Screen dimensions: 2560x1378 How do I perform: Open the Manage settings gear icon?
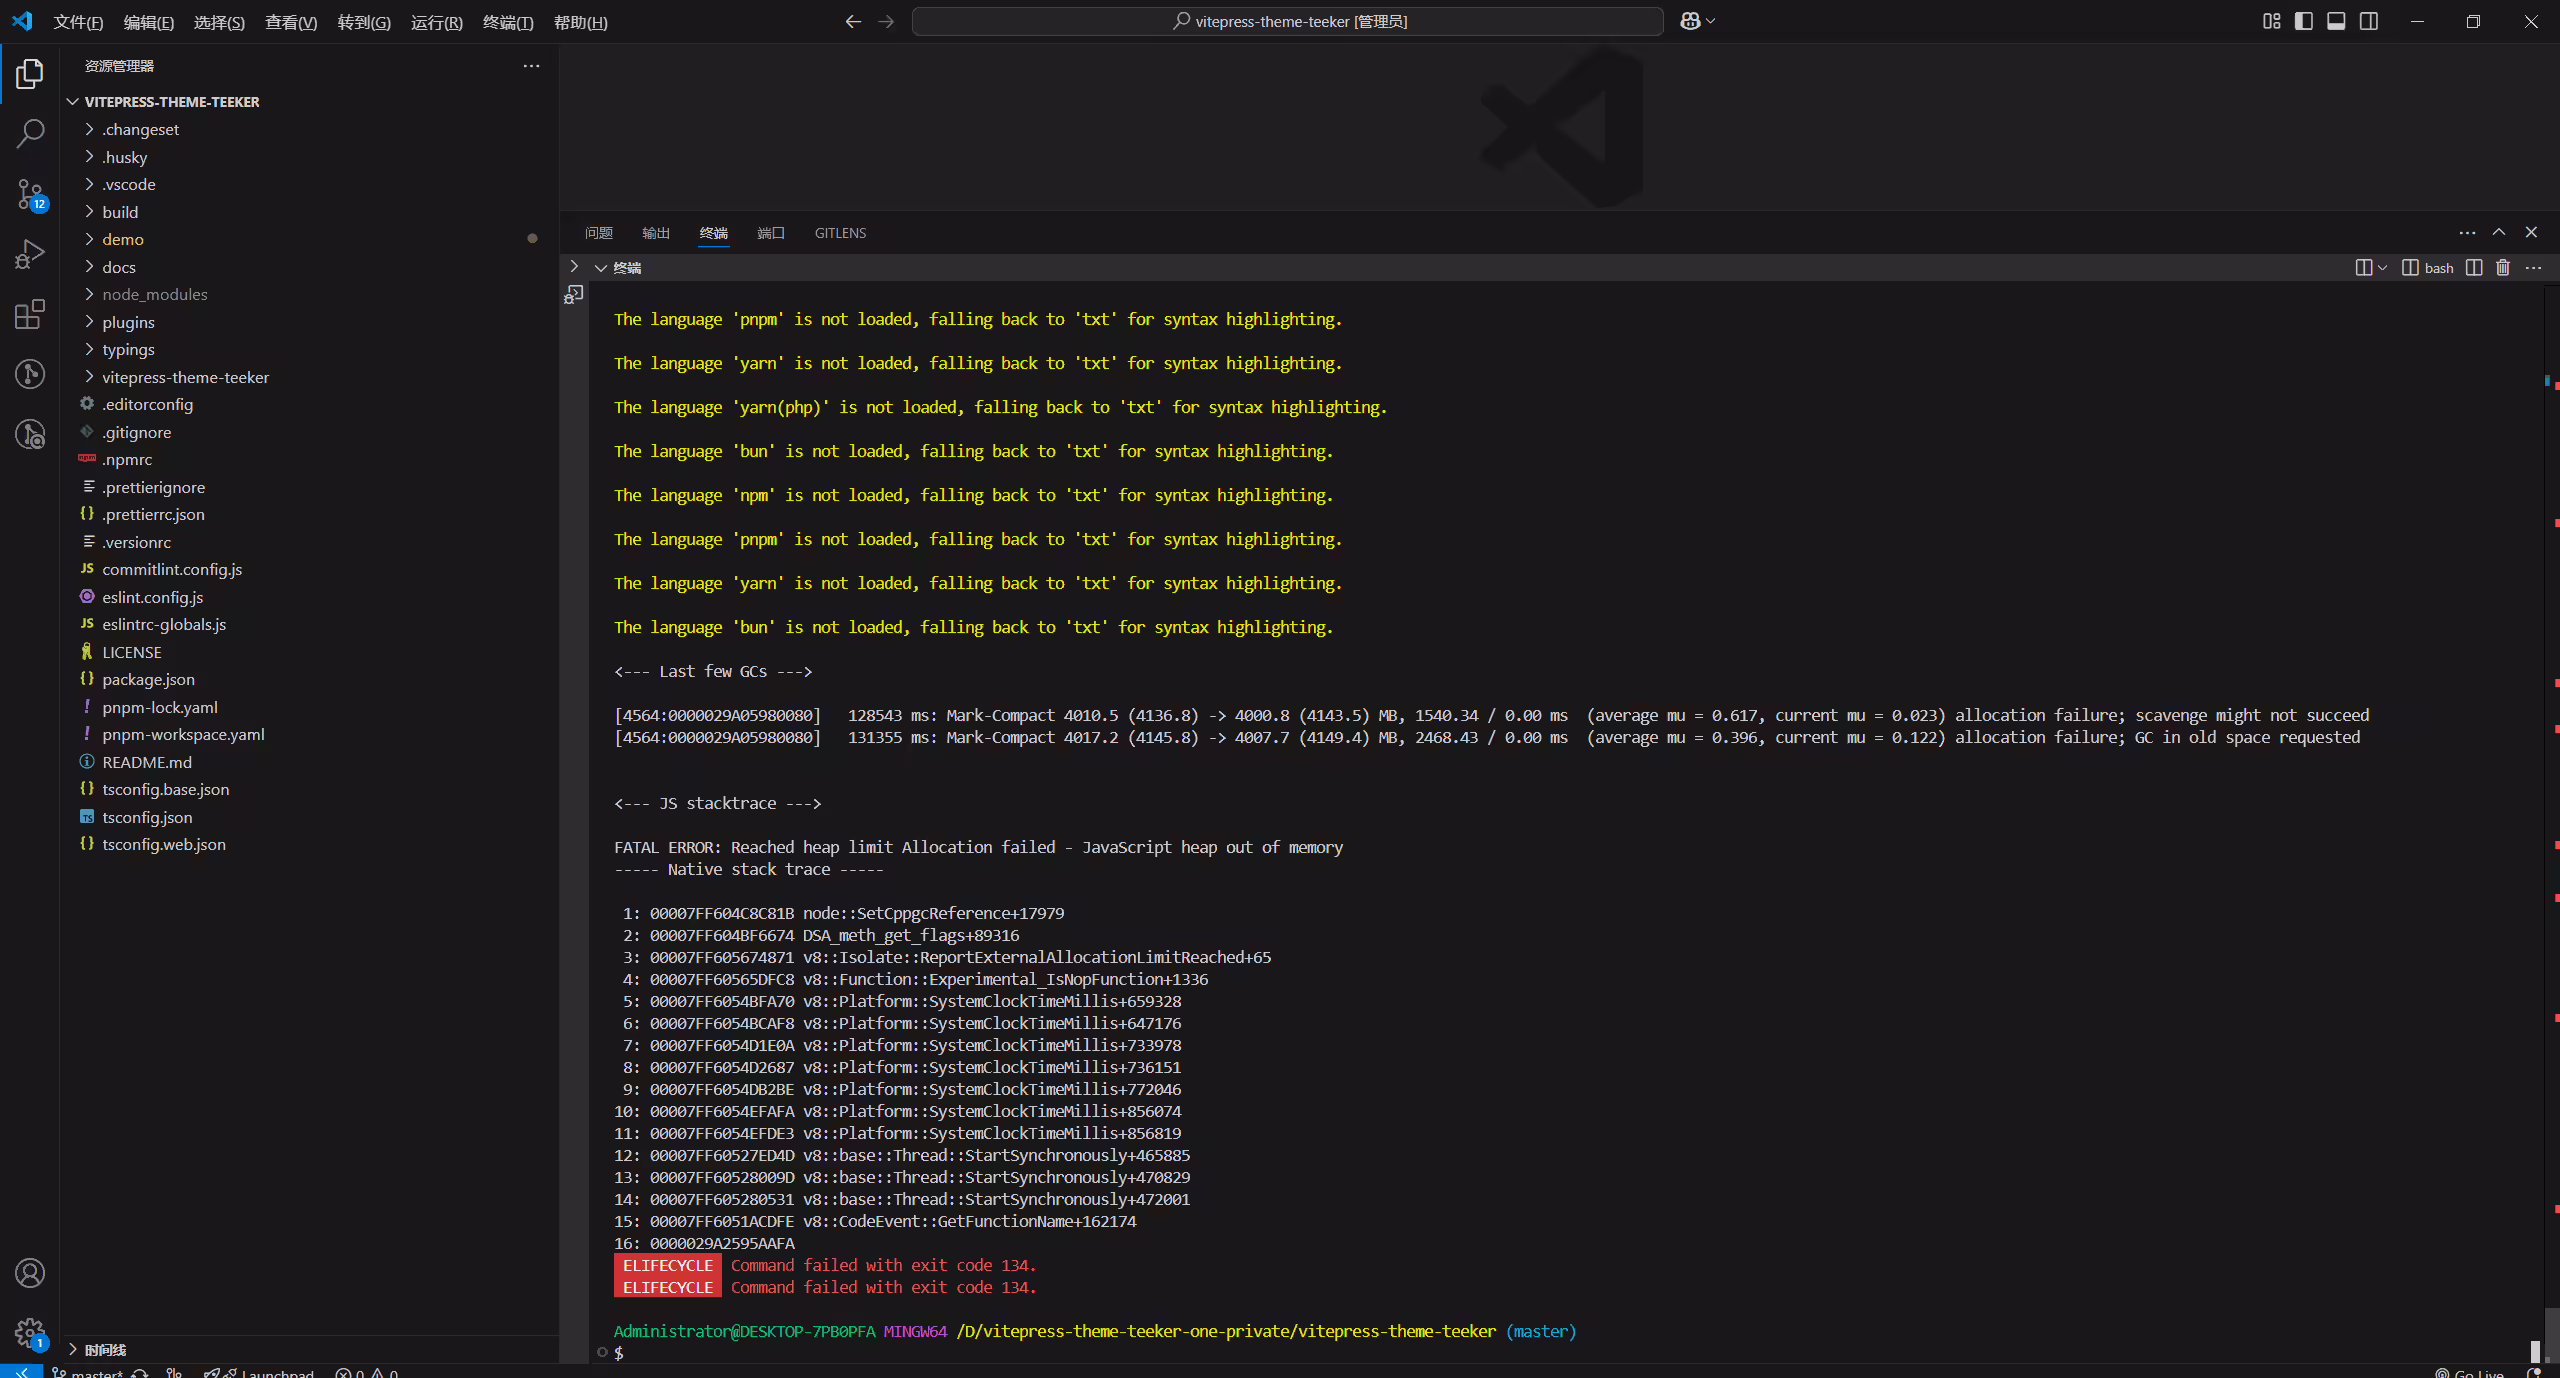(x=30, y=1333)
